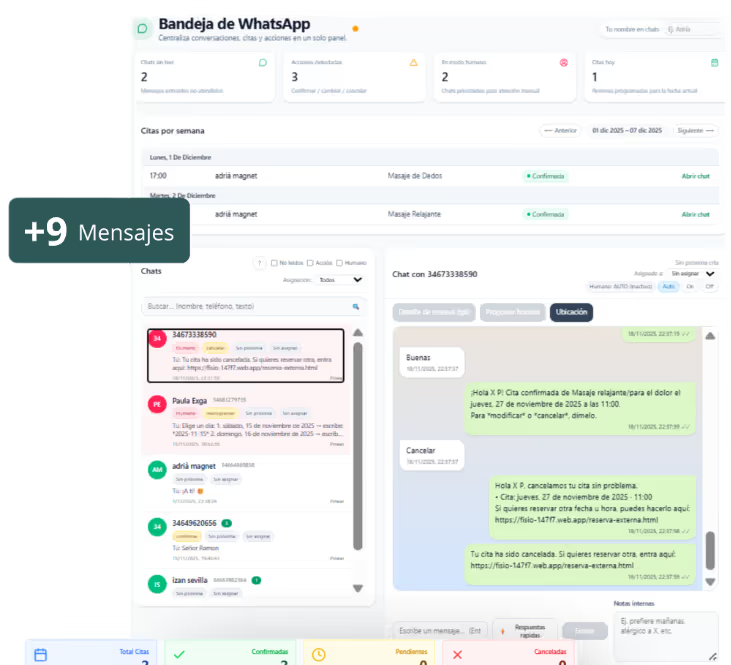731x665 pixels.
Task: Click the checkmark icon on Confirmadas card
Action: [179, 655]
